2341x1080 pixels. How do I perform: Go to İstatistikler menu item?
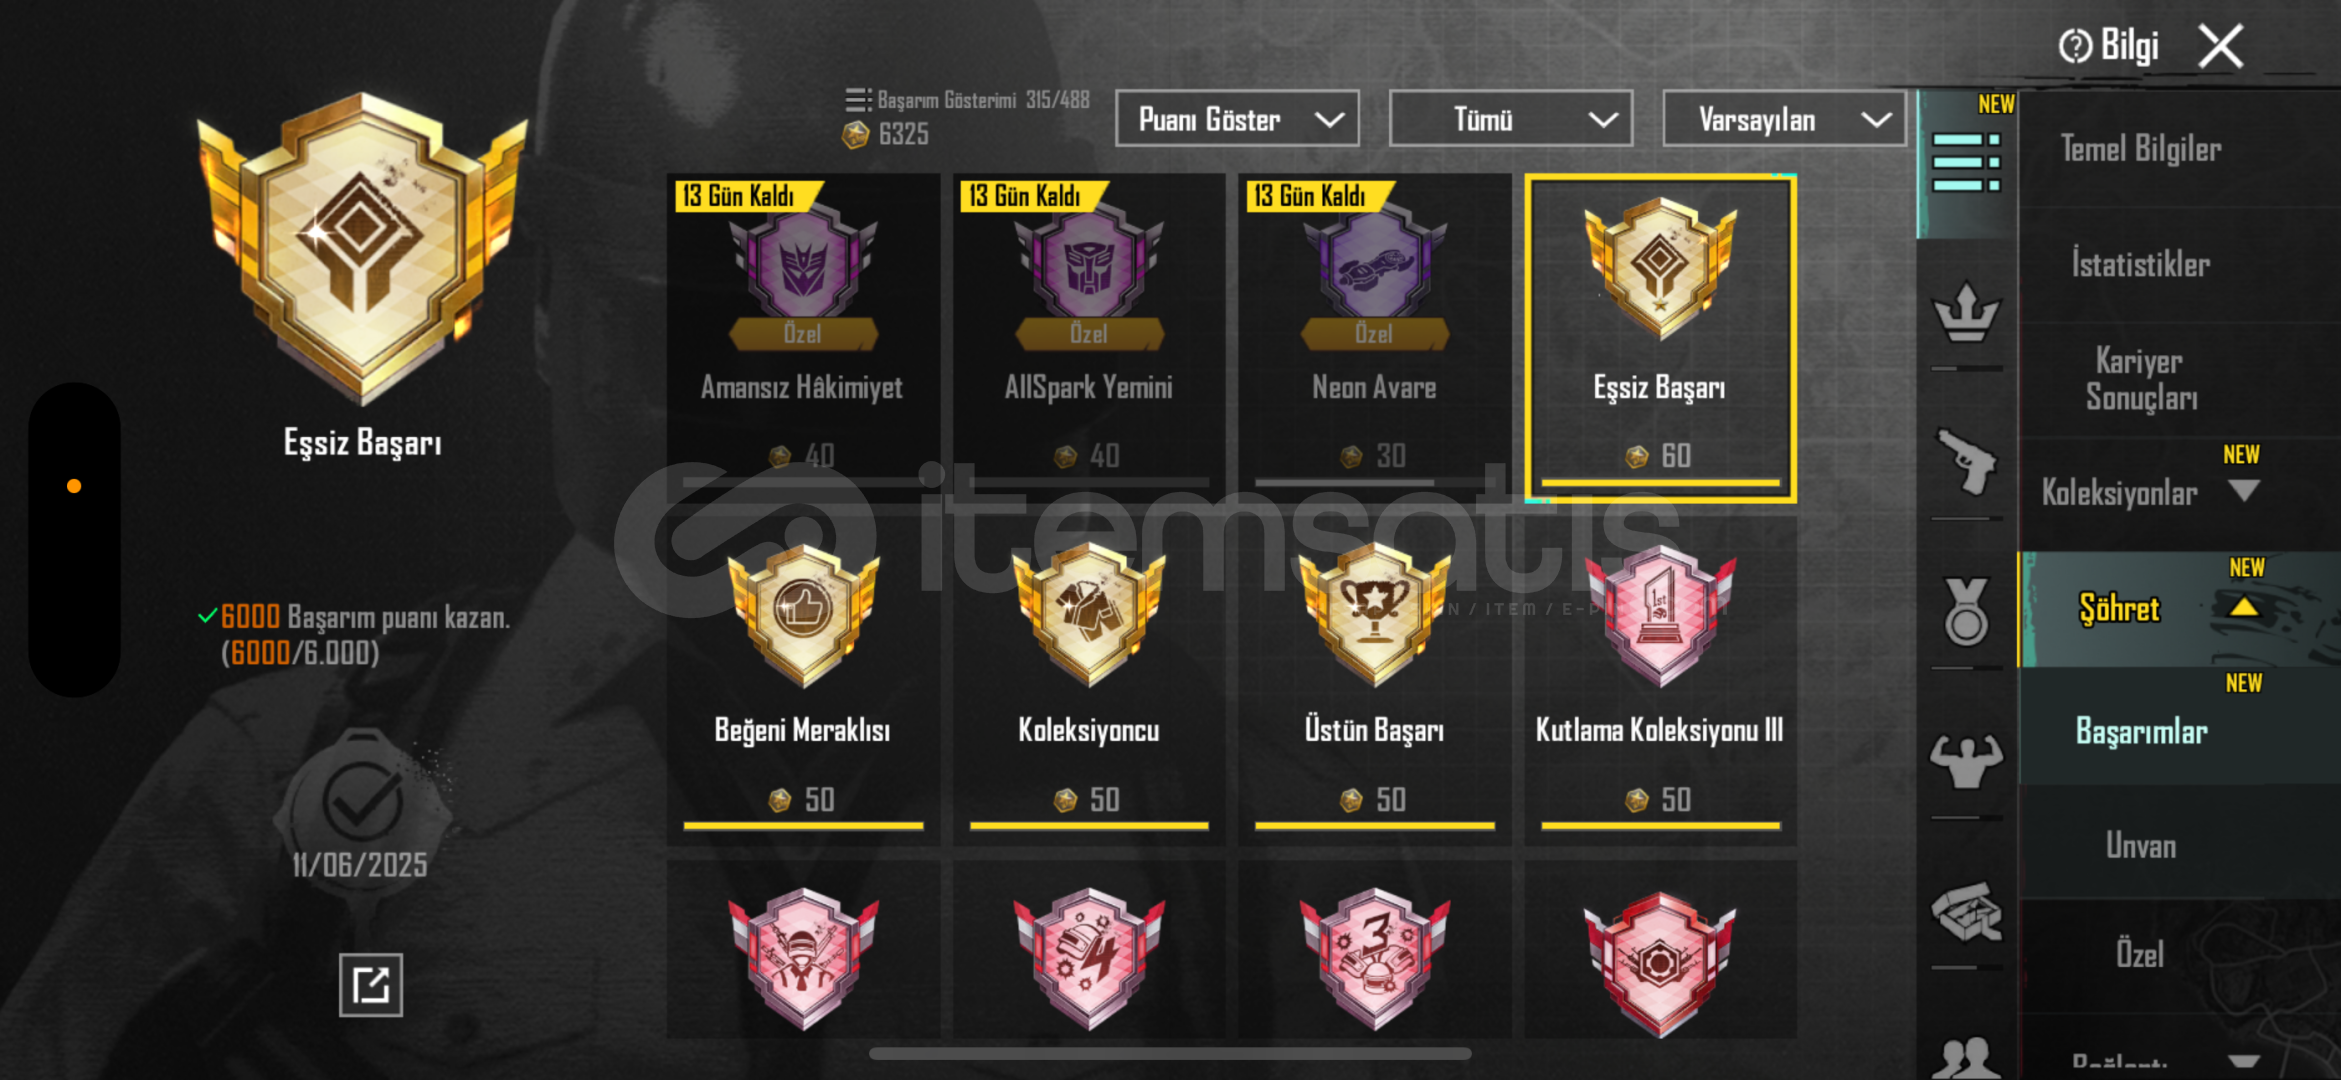click(2141, 265)
